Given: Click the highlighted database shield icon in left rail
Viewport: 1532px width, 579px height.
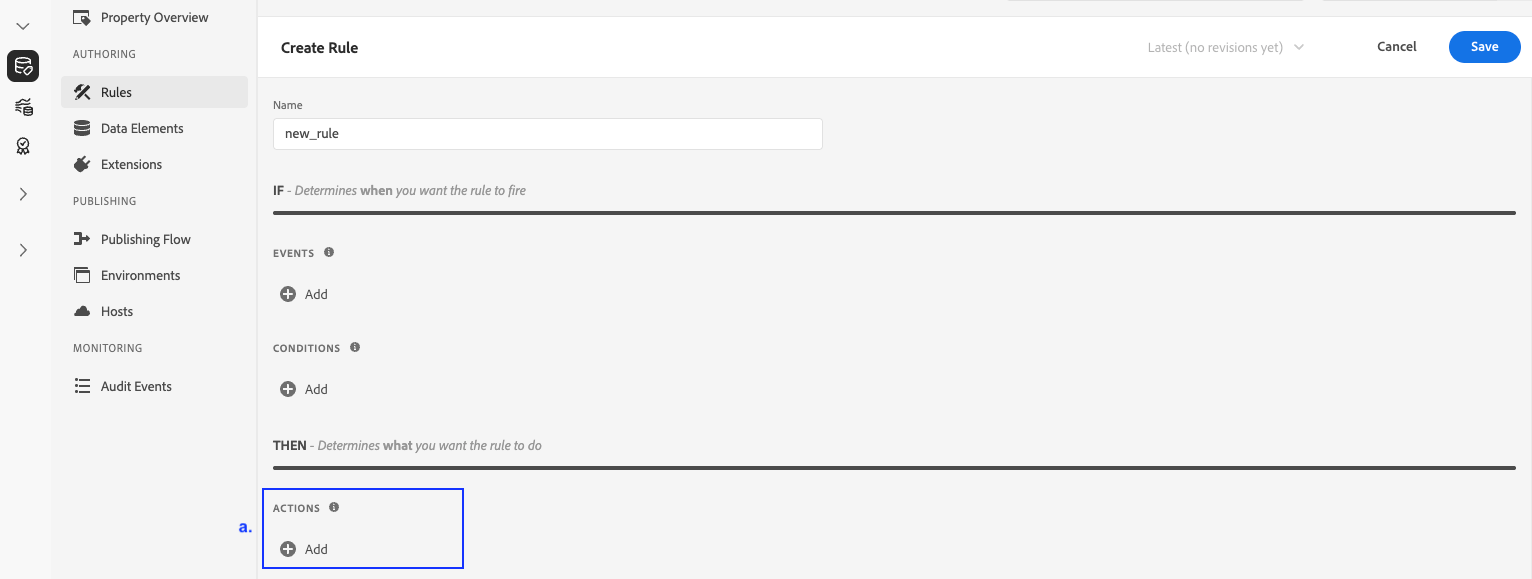Looking at the screenshot, I should pos(23,67).
